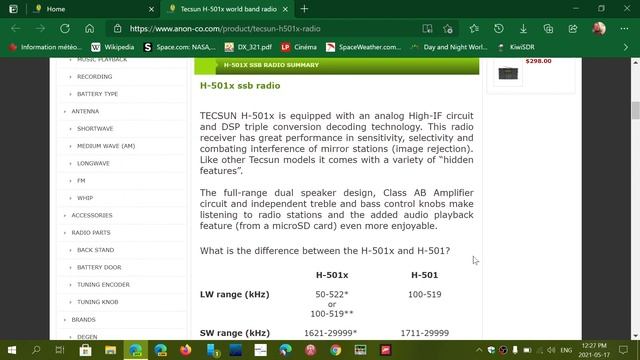This screenshot has width=640, height=360.
Task: Click the address bar URL
Action: pos(225,29)
